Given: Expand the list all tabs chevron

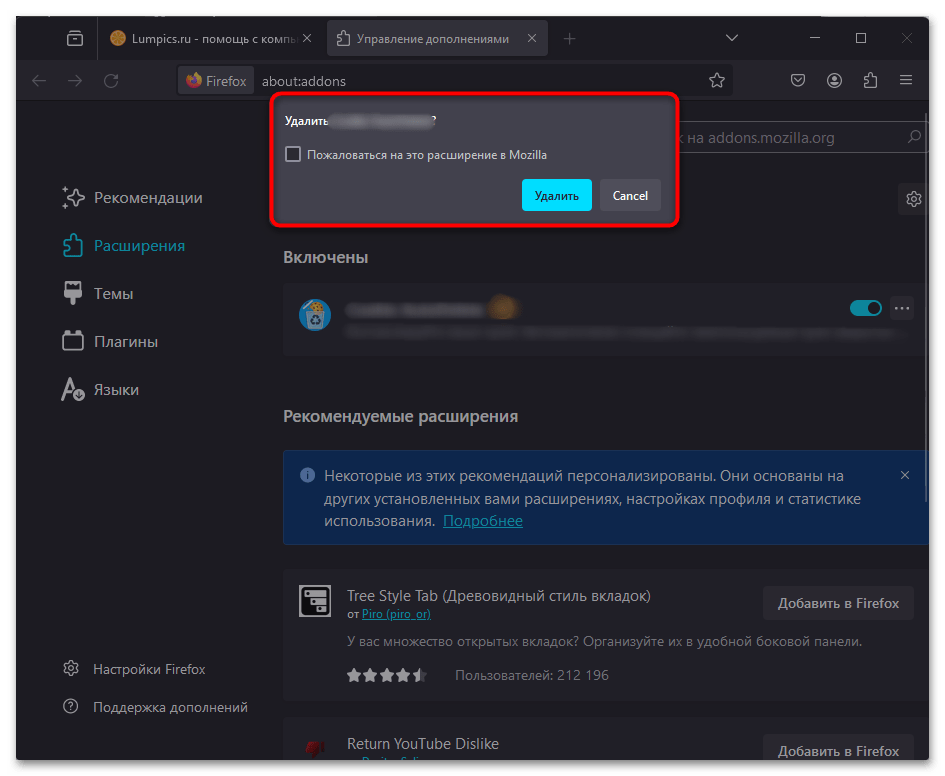Looking at the screenshot, I should pos(732,38).
